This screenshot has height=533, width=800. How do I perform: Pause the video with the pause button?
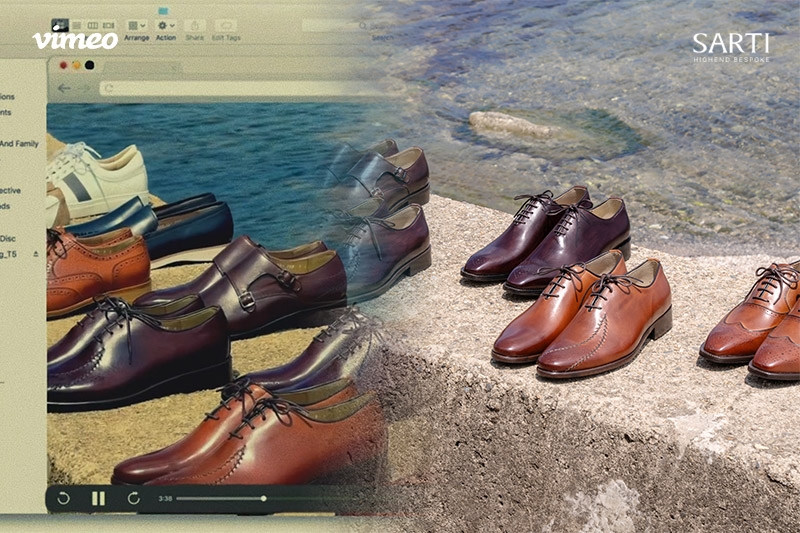point(98,497)
